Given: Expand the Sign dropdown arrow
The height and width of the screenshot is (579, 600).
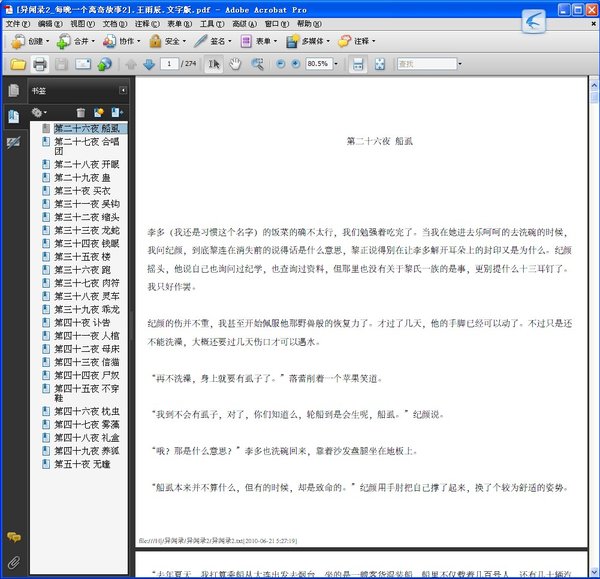Looking at the screenshot, I should [230, 41].
